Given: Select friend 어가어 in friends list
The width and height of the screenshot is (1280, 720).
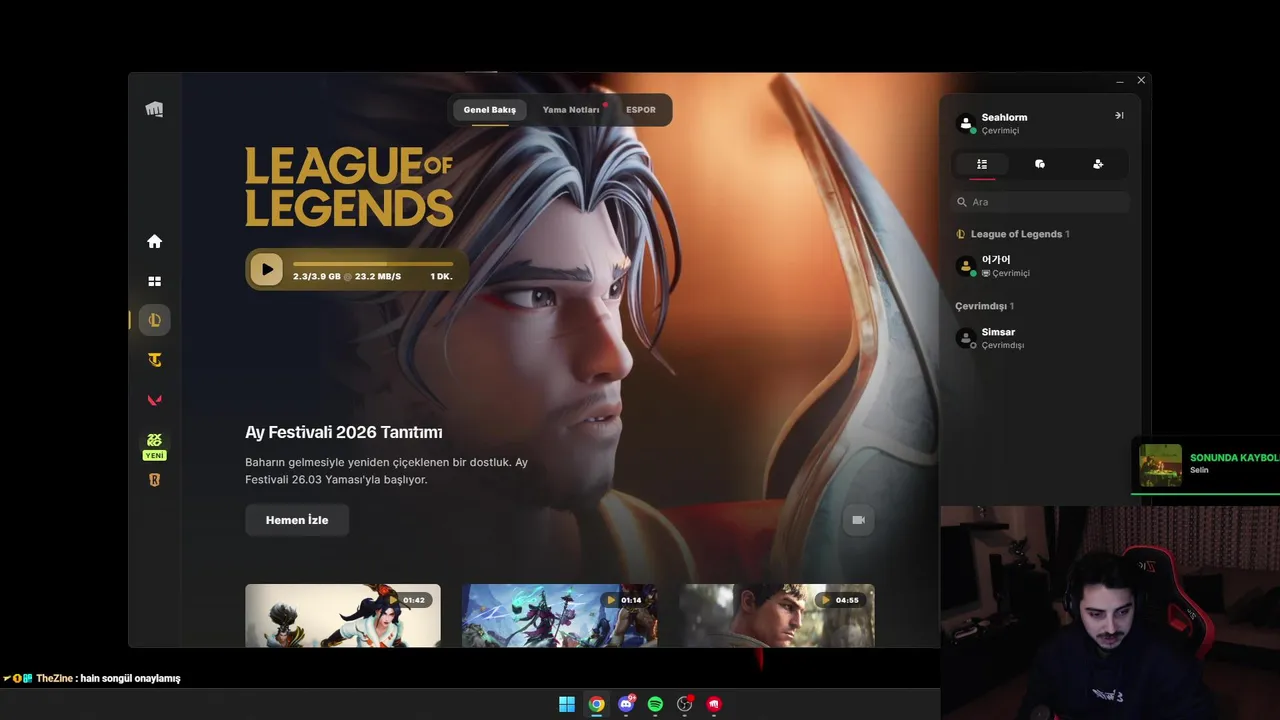Looking at the screenshot, I should click(1040, 266).
